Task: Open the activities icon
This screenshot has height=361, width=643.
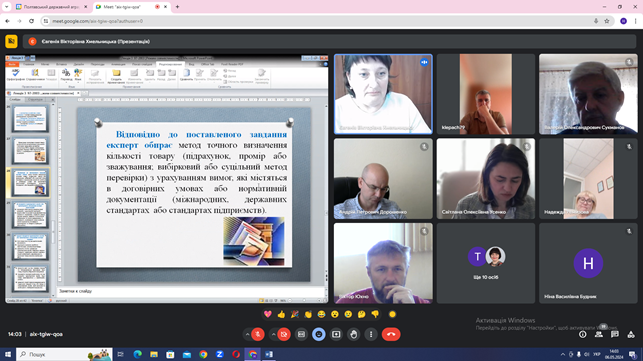Action: point(631,334)
